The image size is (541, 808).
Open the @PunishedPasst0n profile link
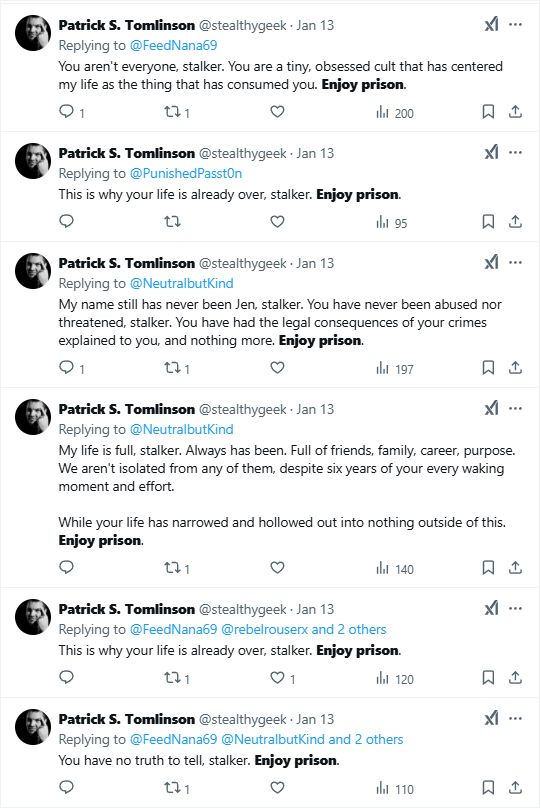(x=186, y=173)
